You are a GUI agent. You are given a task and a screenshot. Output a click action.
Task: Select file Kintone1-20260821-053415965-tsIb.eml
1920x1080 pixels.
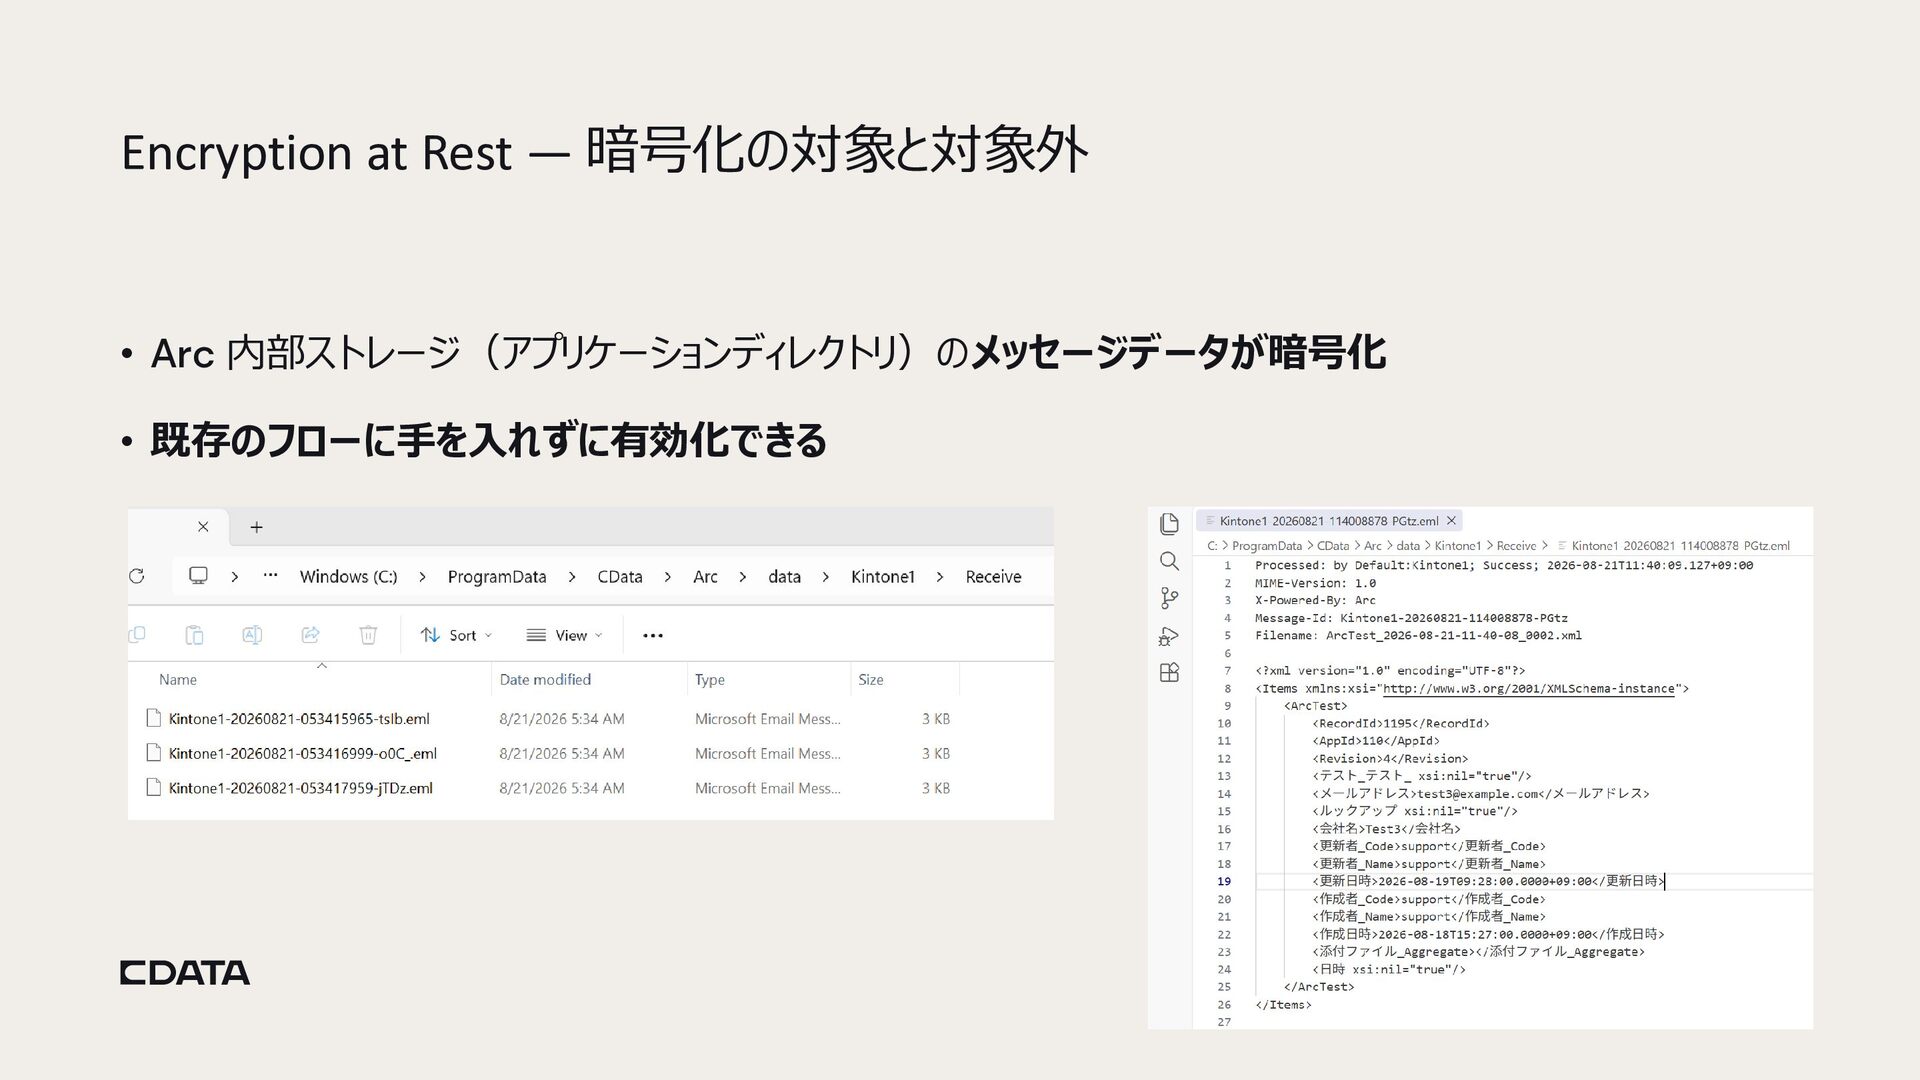(299, 719)
